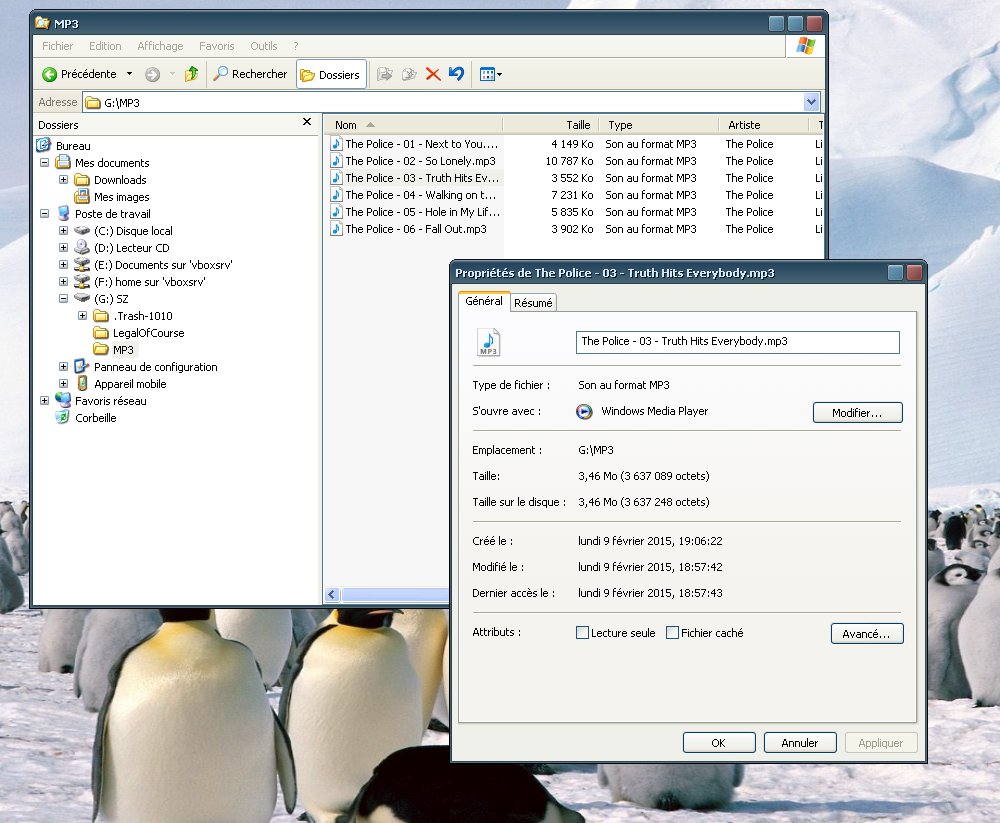Image resolution: width=1000 pixels, height=823 pixels.
Task: Click the Copy To folder icon
Action: 409,74
